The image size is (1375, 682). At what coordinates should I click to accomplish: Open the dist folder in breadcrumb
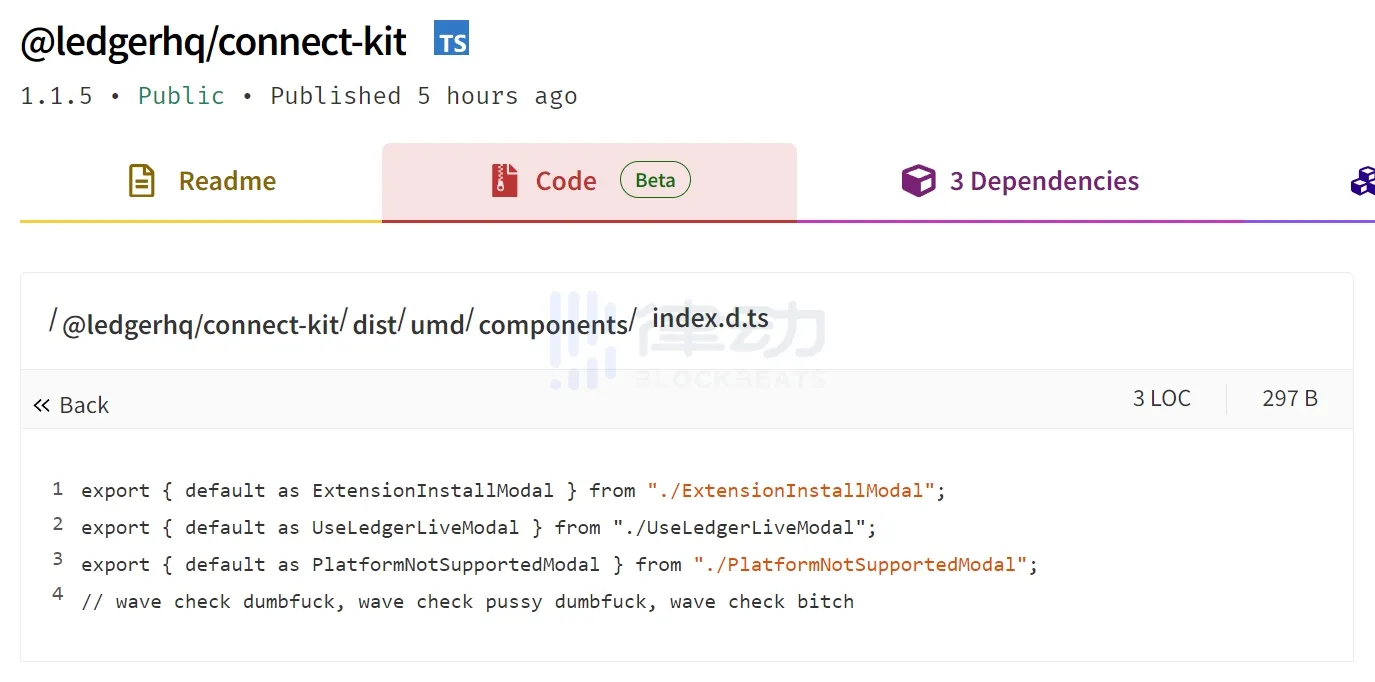[x=375, y=325]
